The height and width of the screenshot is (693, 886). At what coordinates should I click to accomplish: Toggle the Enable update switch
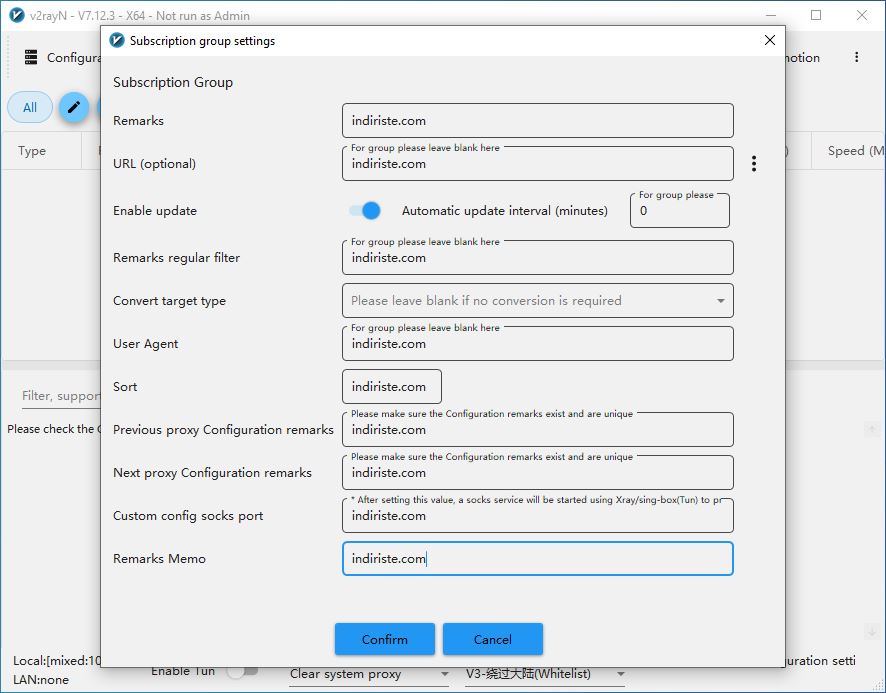click(x=364, y=211)
